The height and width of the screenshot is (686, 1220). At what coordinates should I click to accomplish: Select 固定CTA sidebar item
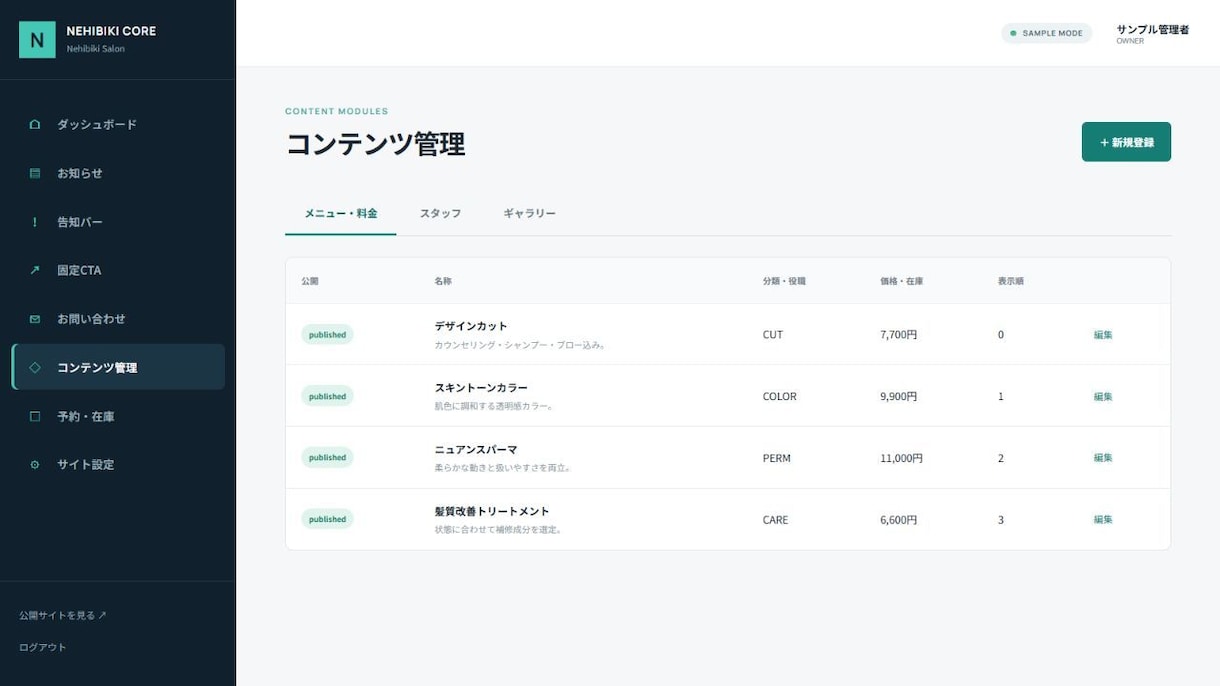(118, 270)
